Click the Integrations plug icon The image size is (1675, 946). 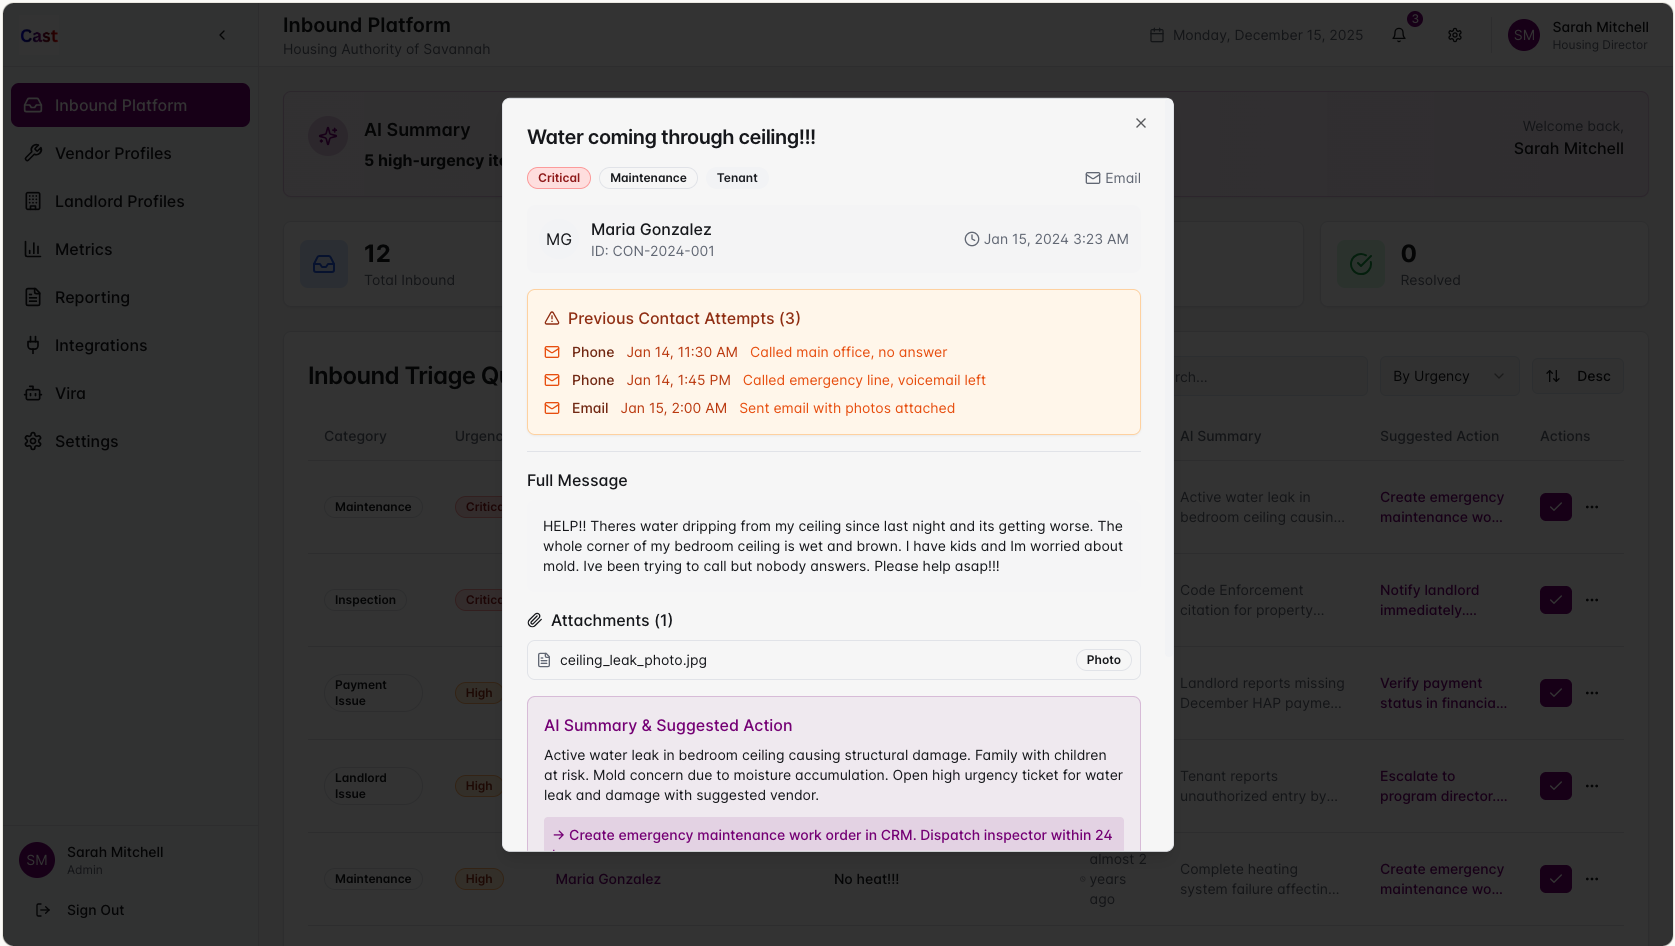[x=33, y=345]
